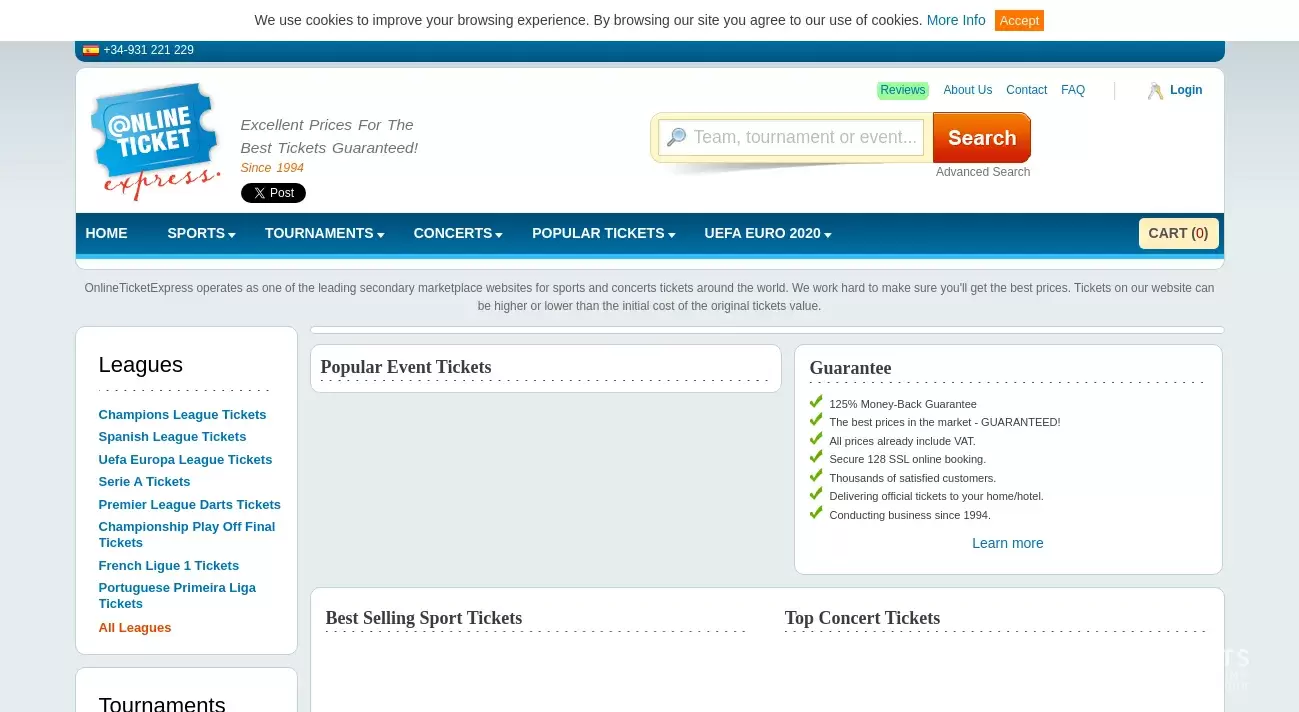
Task: Select Uefa Europa League Tickets
Action: (x=185, y=460)
